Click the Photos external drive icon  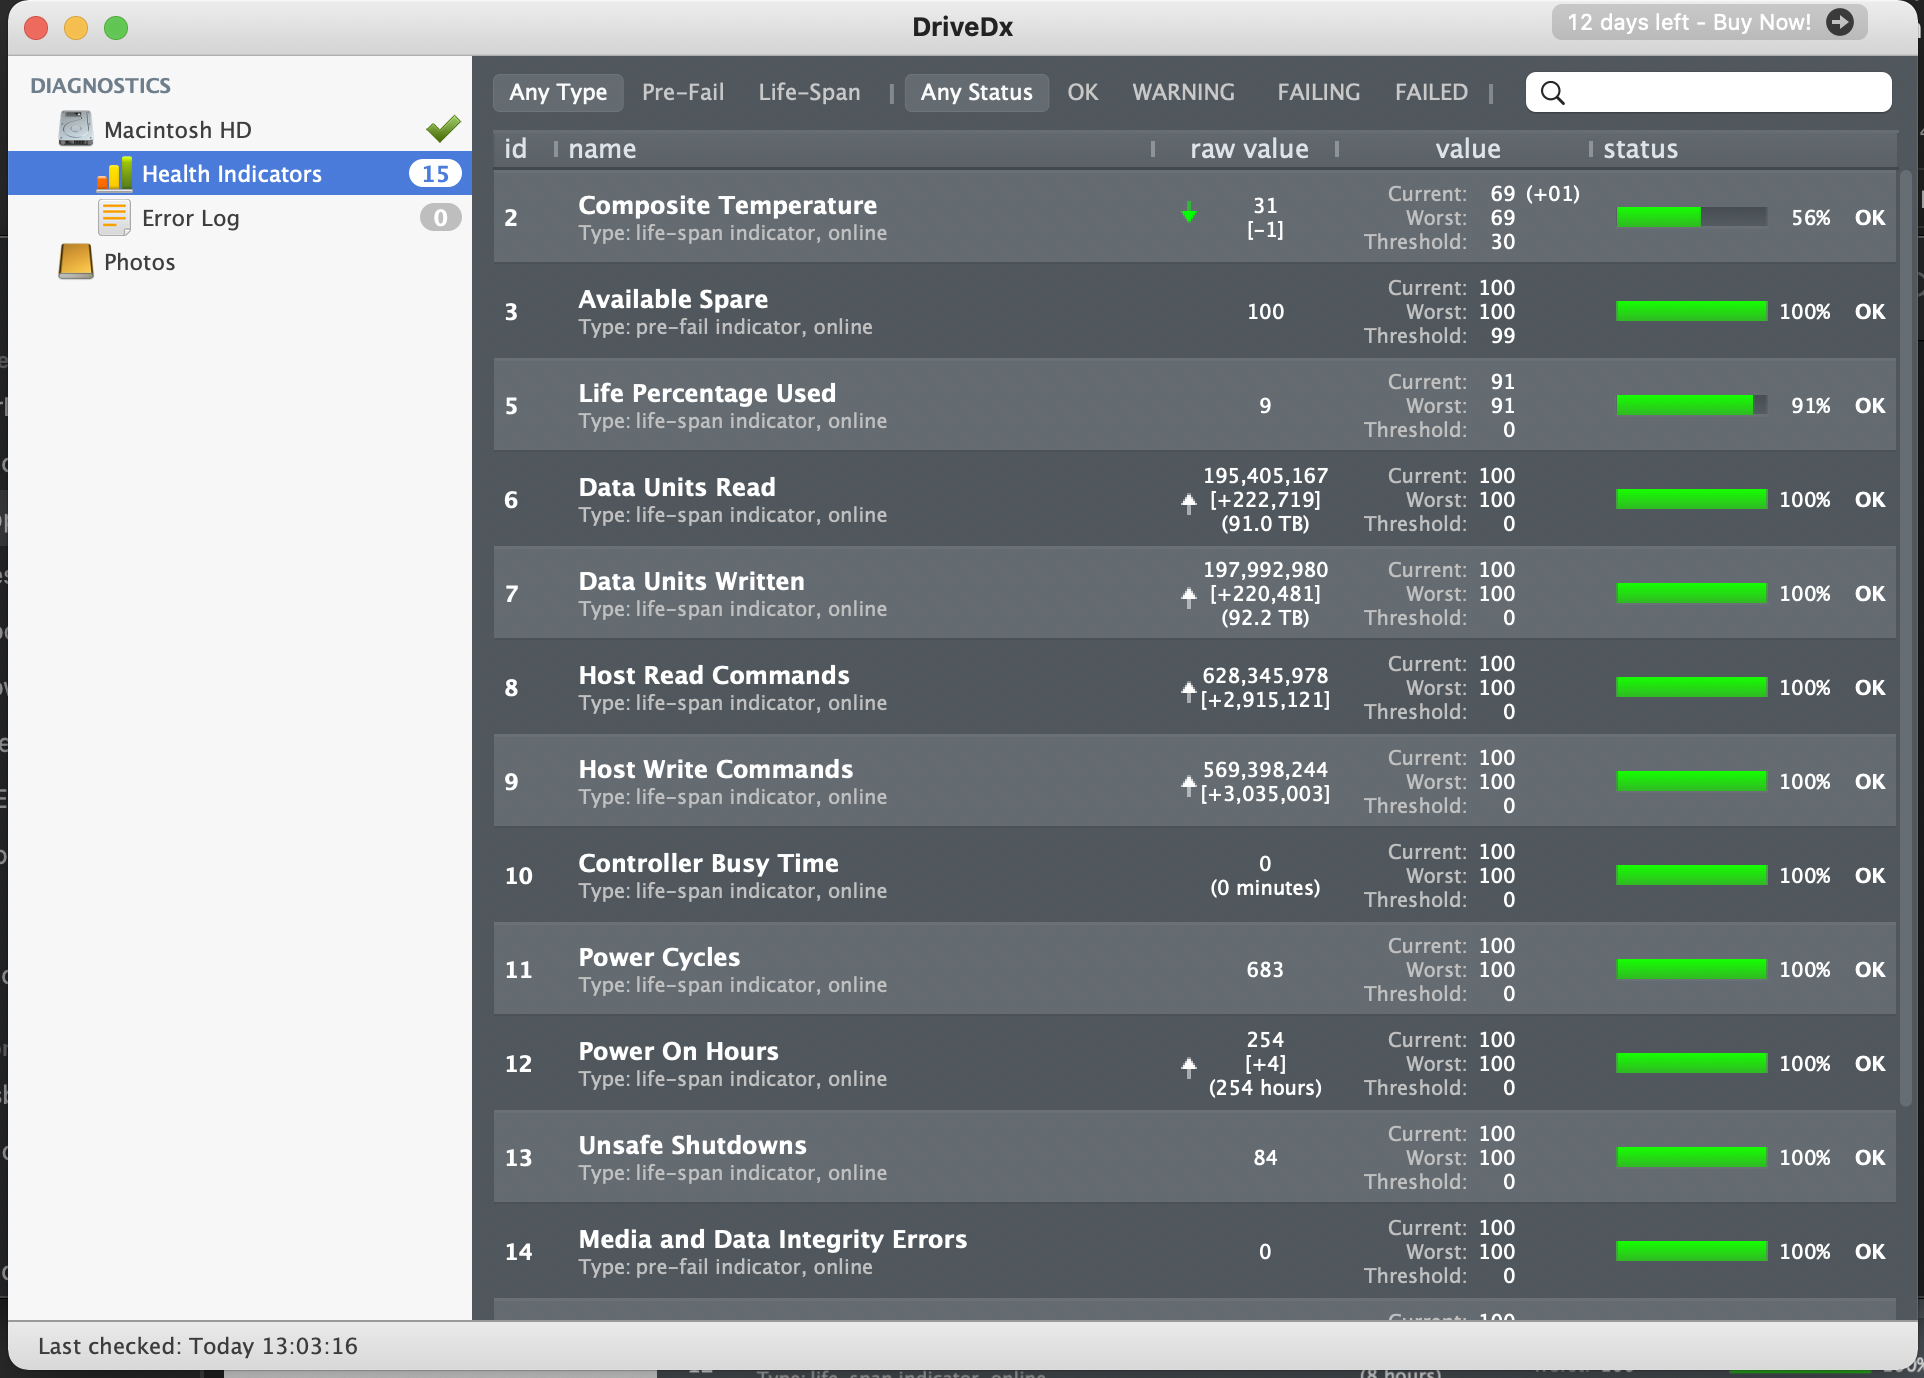click(76, 261)
